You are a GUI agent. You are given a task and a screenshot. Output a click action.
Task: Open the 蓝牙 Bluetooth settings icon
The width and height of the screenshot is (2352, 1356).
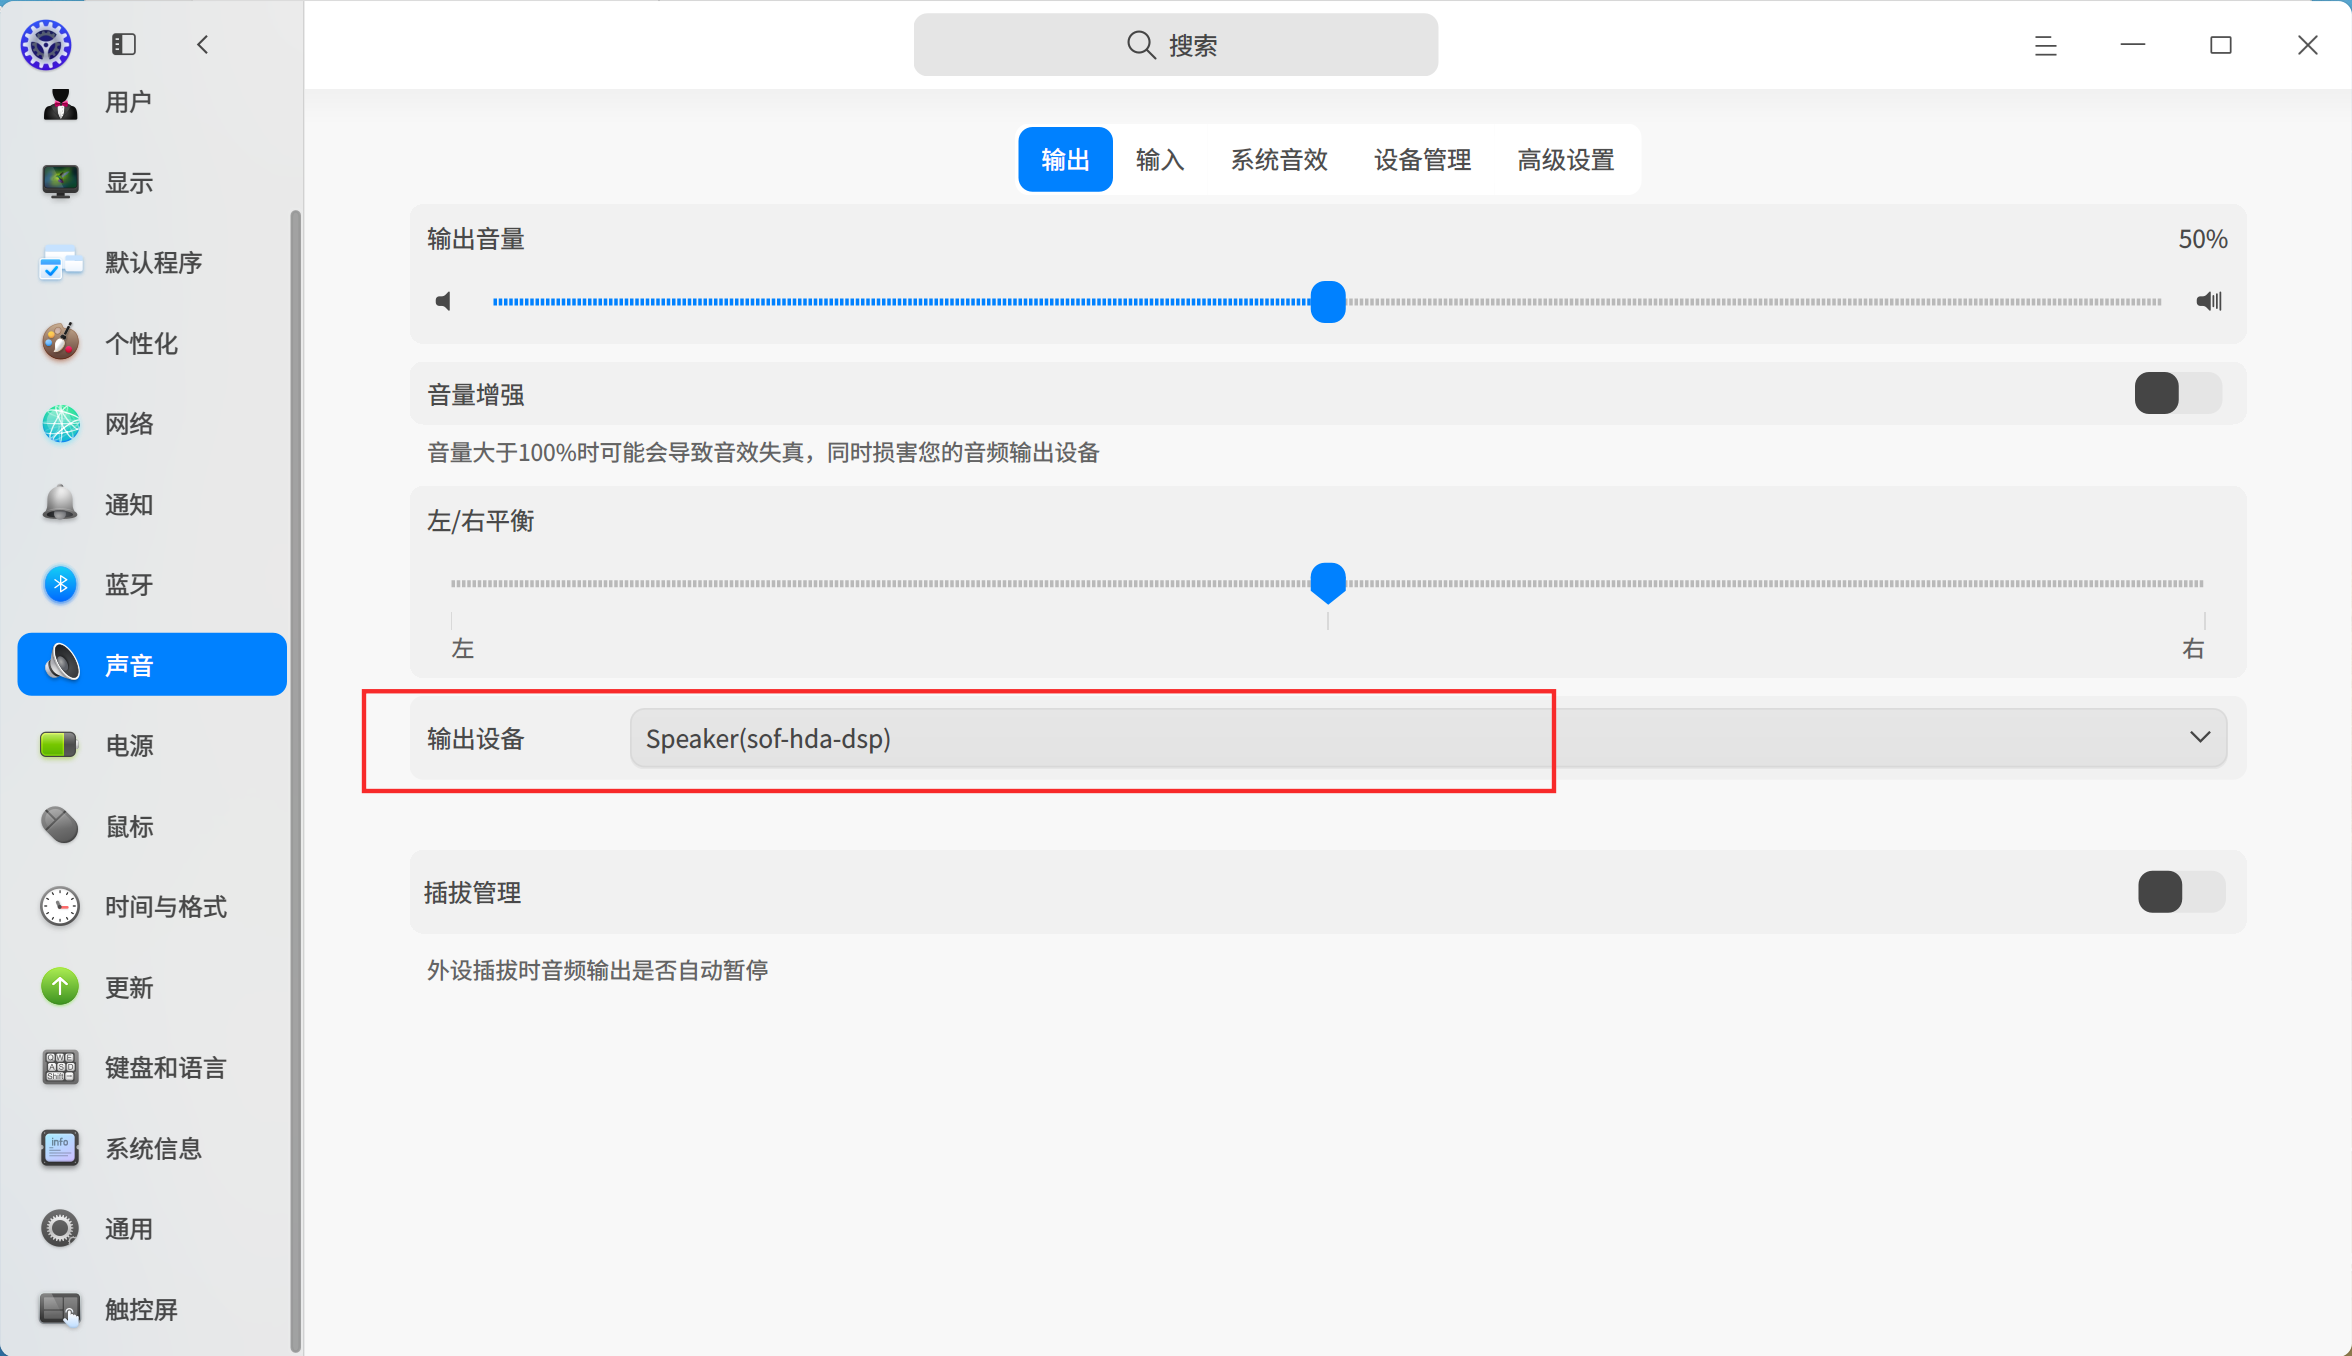[60, 584]
